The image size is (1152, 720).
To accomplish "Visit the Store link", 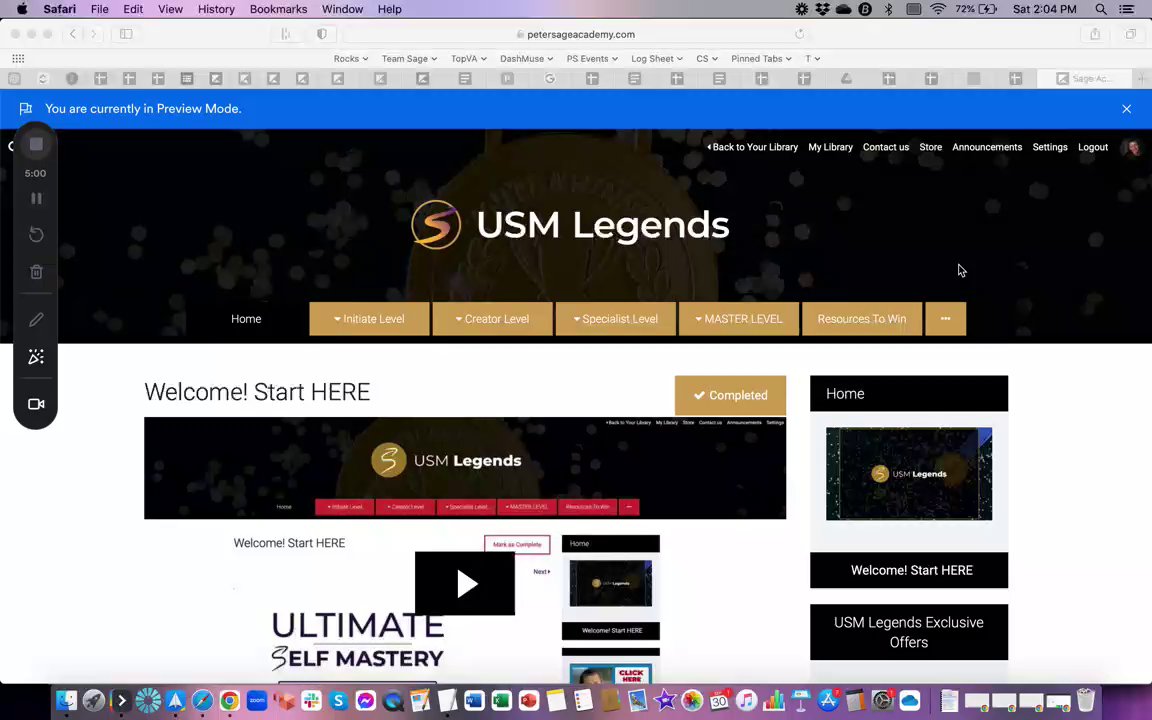I will [930, 147].
